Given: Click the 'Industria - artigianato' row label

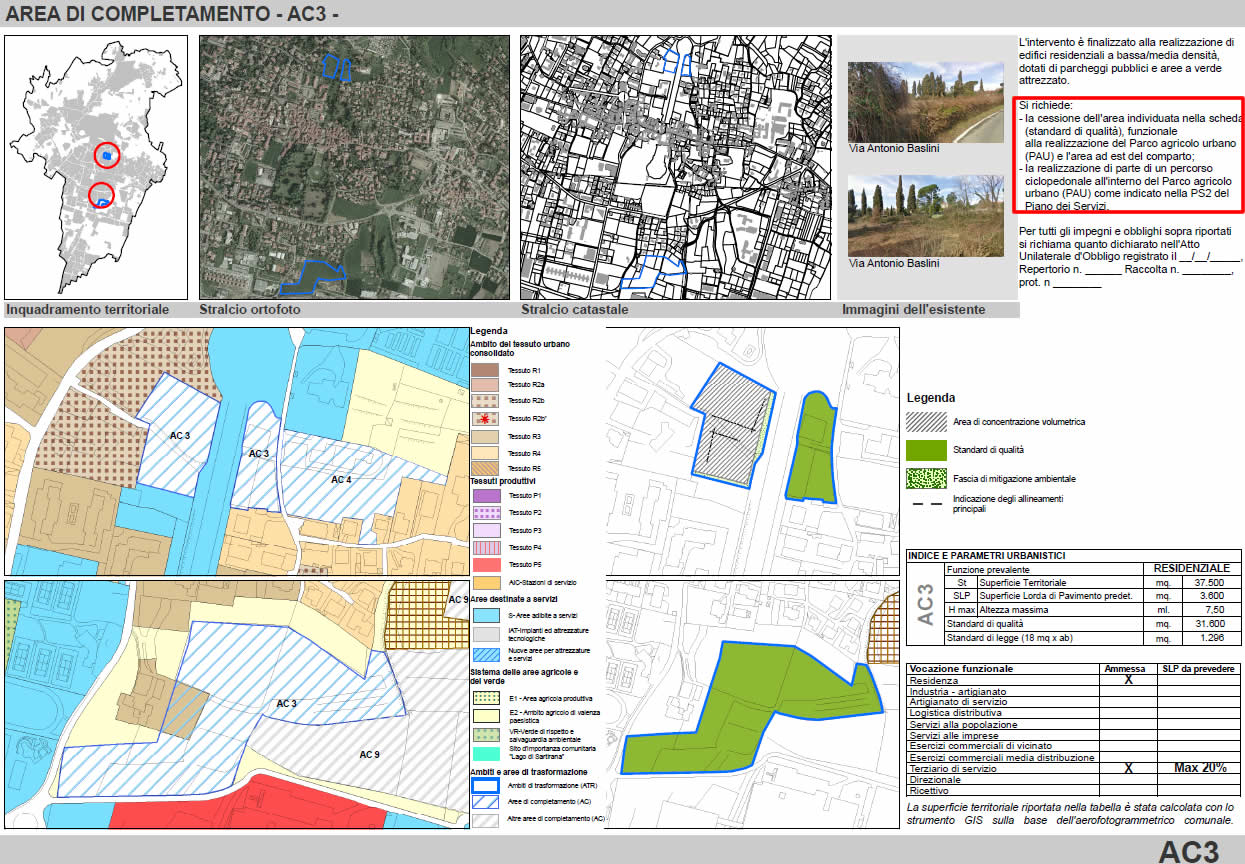Looking at the screenshot, I should tap(959, 691).
